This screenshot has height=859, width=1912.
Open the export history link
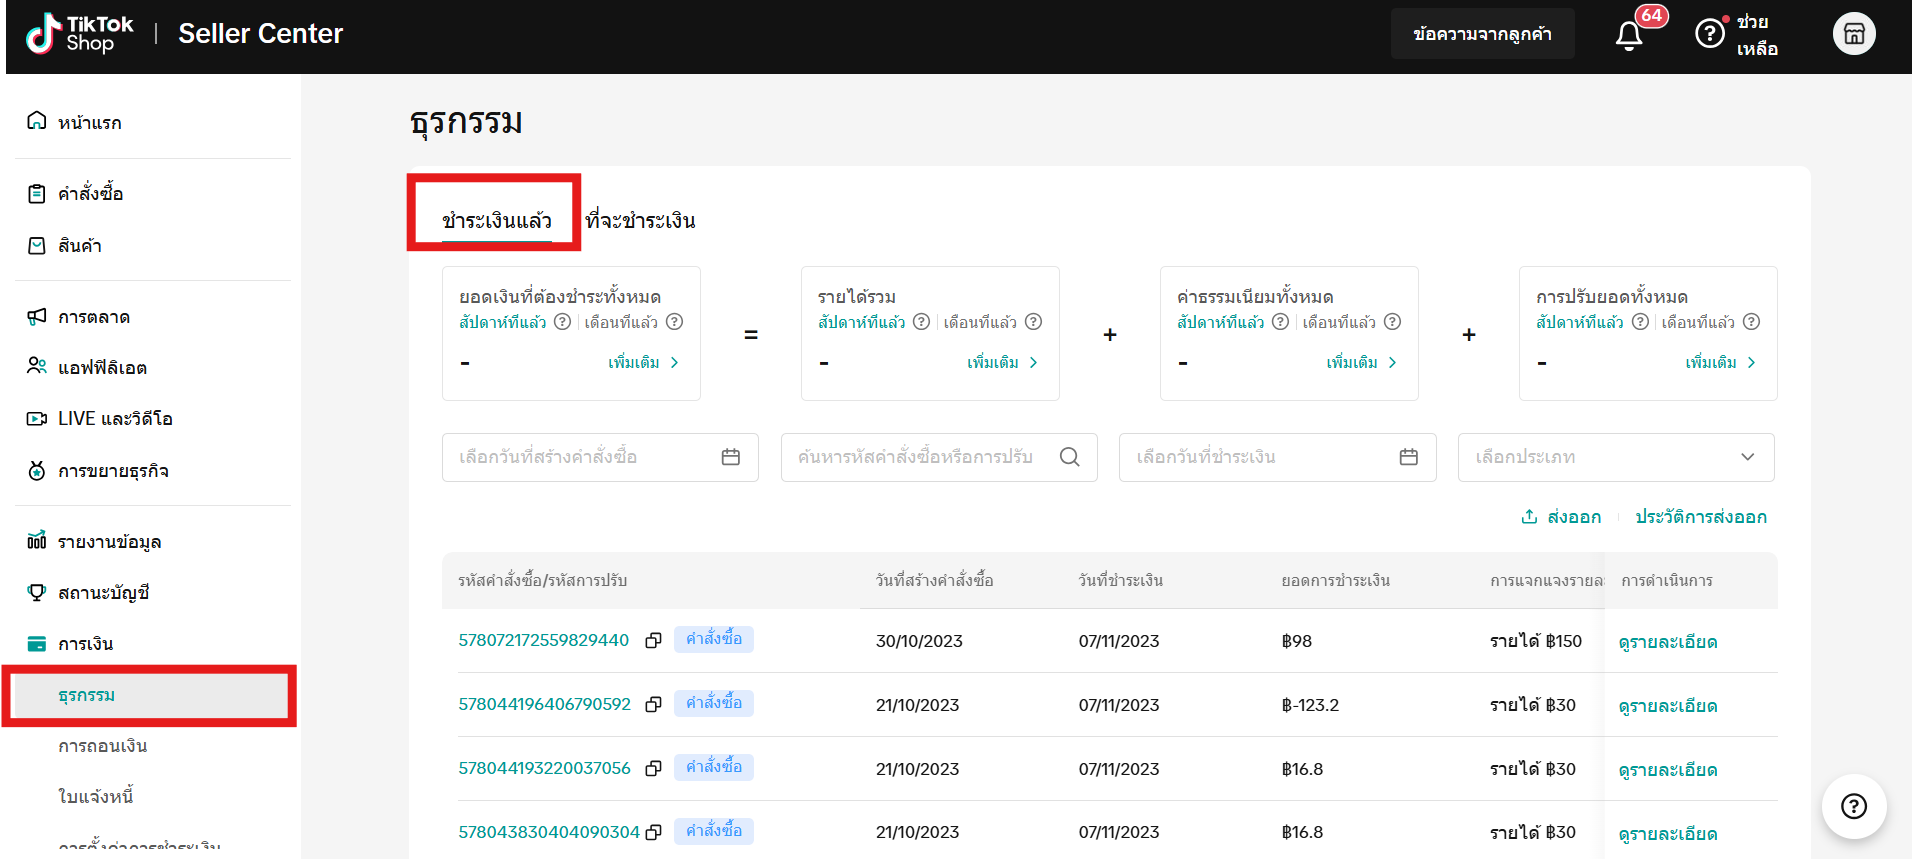tap(1700, 517)
